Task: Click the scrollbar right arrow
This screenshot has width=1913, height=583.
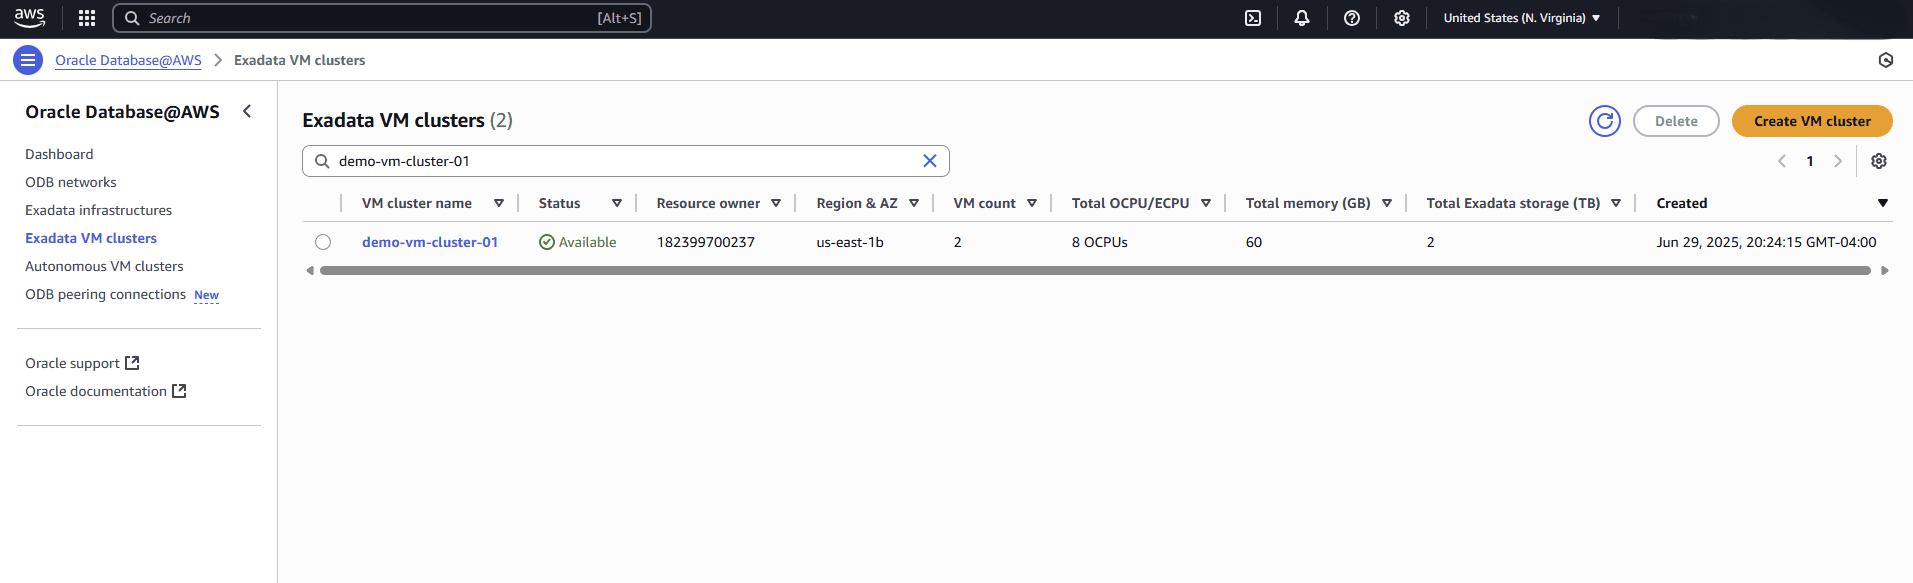Action: 1885,270
